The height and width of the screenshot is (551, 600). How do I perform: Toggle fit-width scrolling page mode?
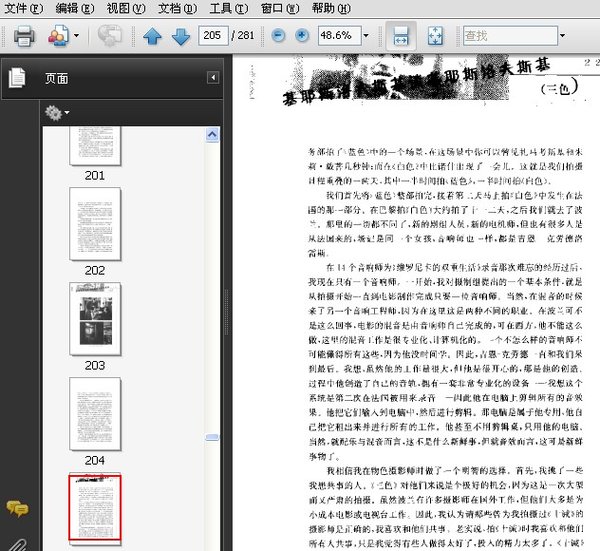click(399, 36)
